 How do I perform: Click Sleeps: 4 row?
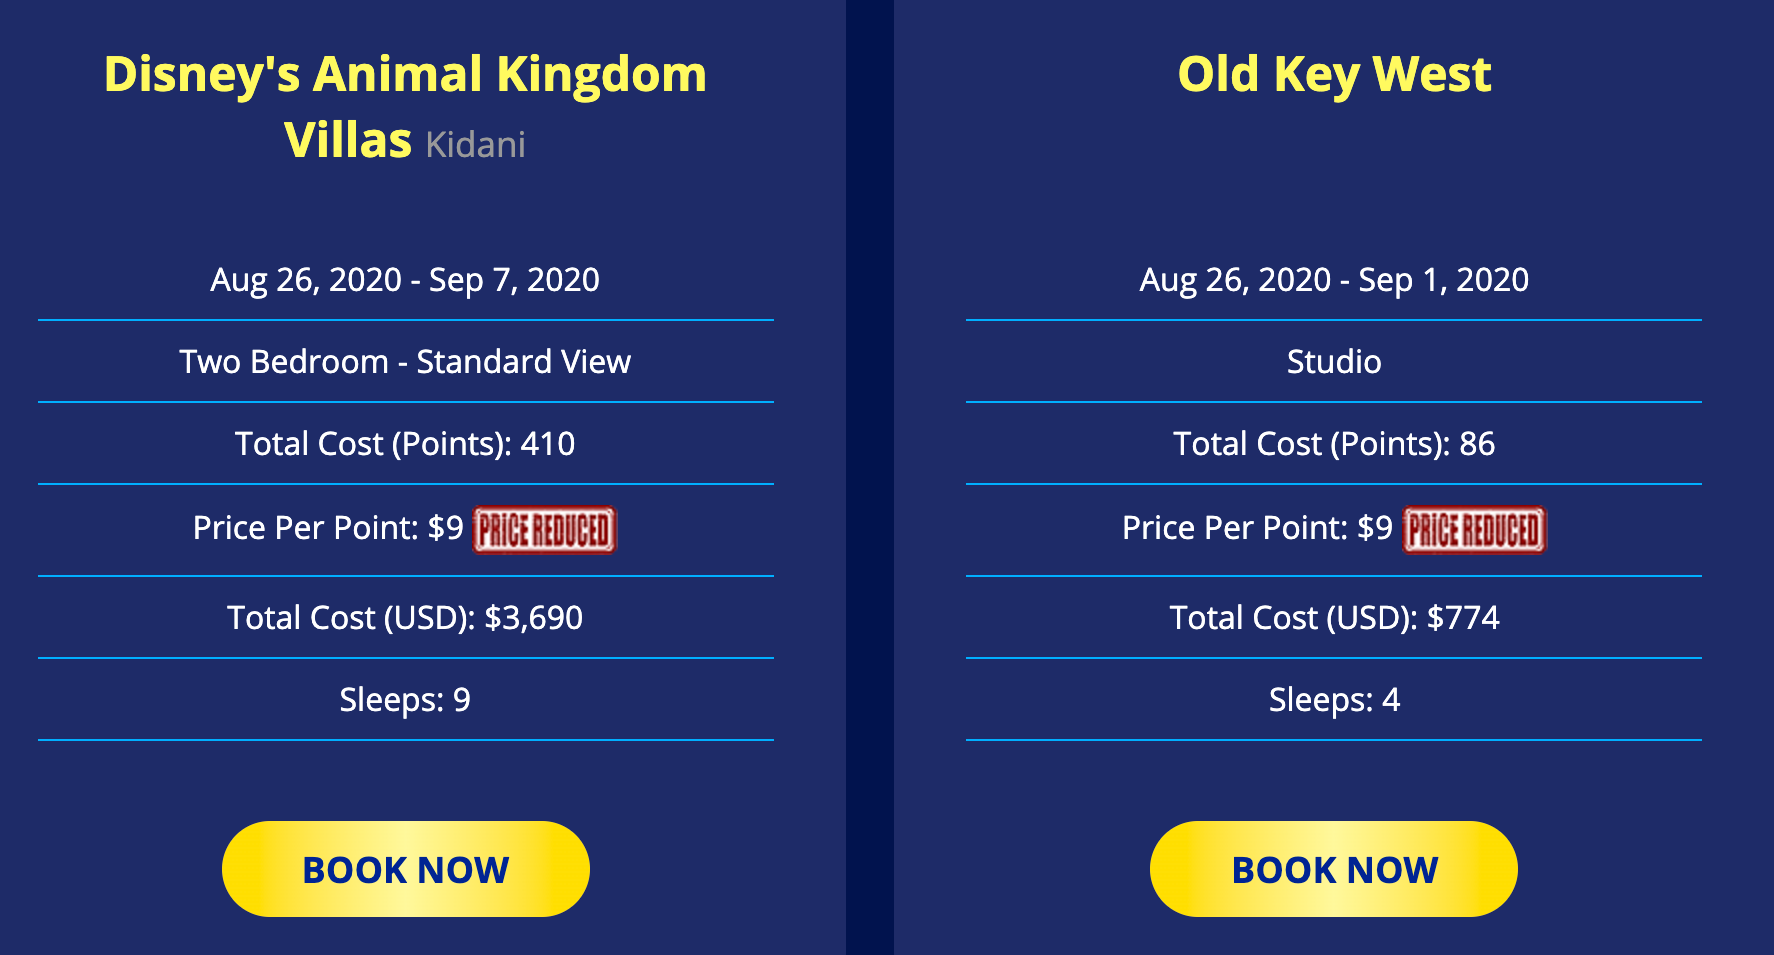pyautogui.click(x=1334, y=699)
